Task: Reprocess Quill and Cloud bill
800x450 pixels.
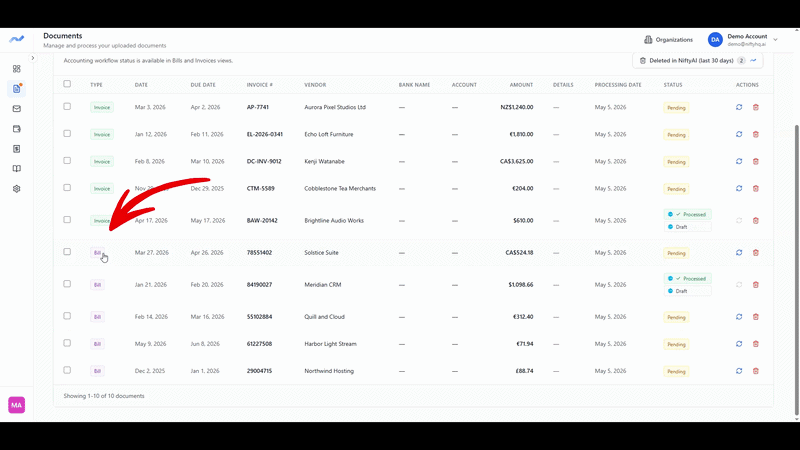Action: 739,317
